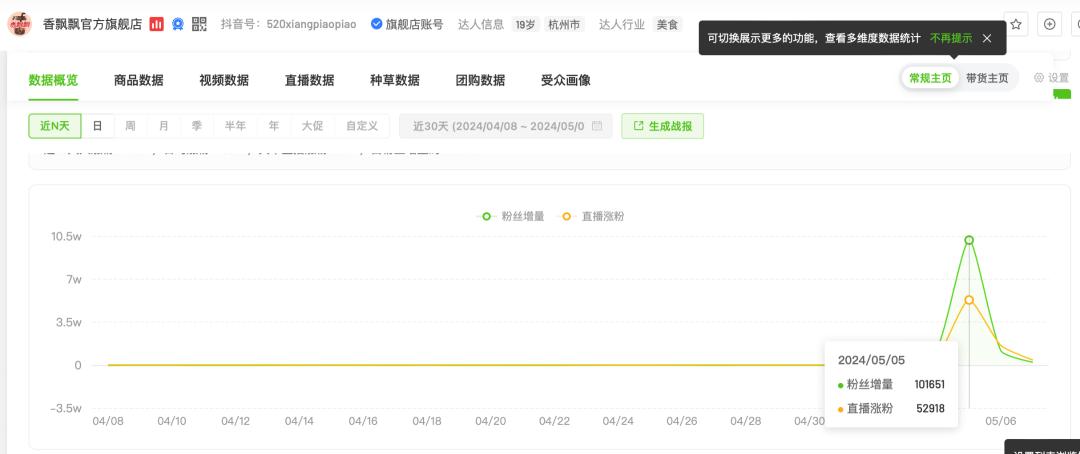The image size is (1080, 454).
Task: Click the 香飘飘 store avatar image
Action: (x=19, y=24)
